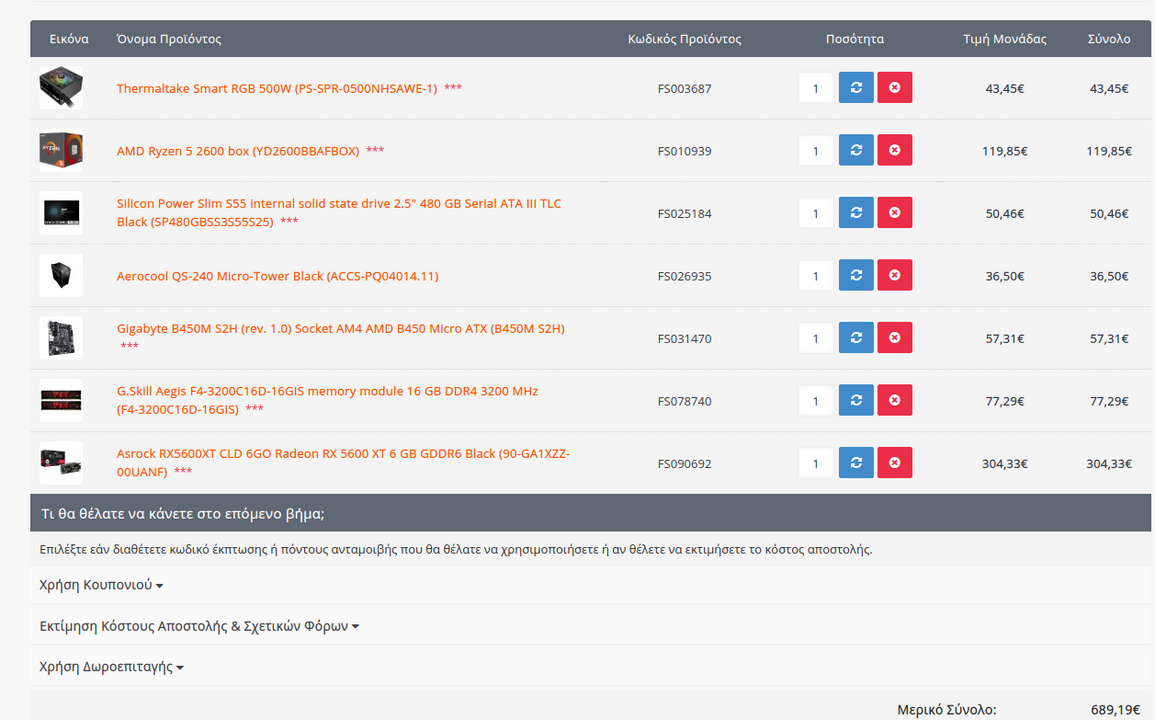
Task: Refresh quantity for Thermaltake Smart RGB 500W
Action: coord(855,88)
